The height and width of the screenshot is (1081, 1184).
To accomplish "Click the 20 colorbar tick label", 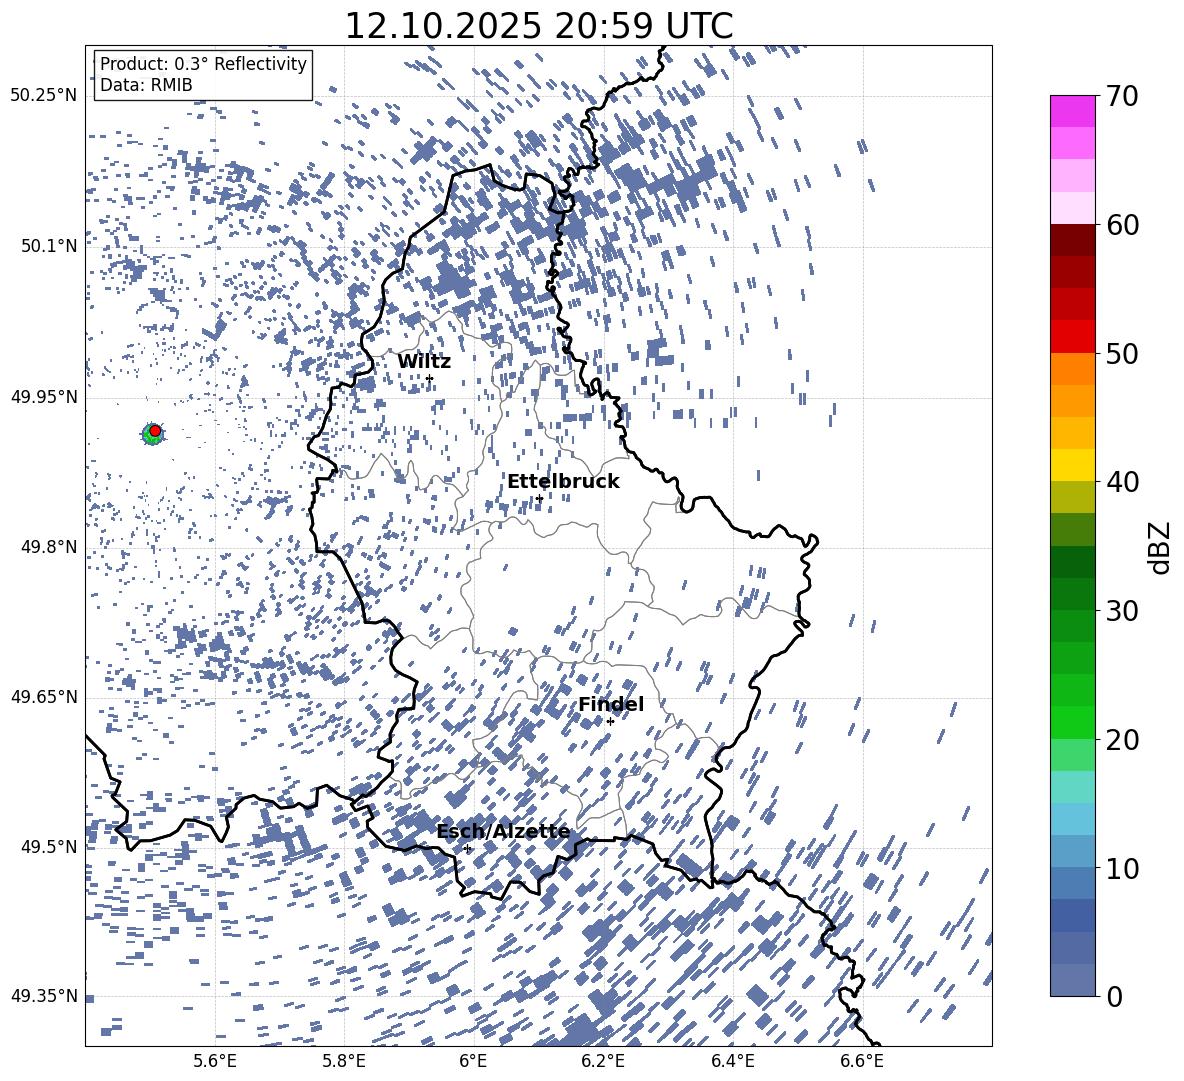I will pos(1122,739).
